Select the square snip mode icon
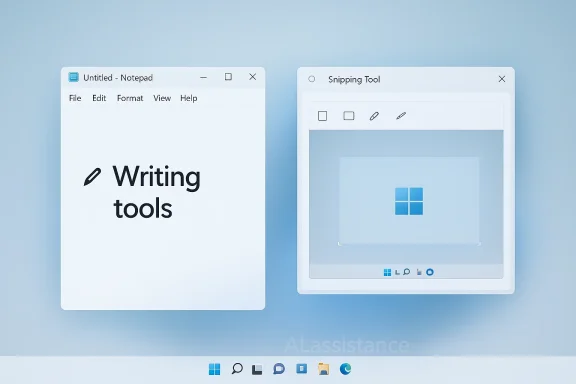Screen dimensions: 576x384 coord(322,116)
